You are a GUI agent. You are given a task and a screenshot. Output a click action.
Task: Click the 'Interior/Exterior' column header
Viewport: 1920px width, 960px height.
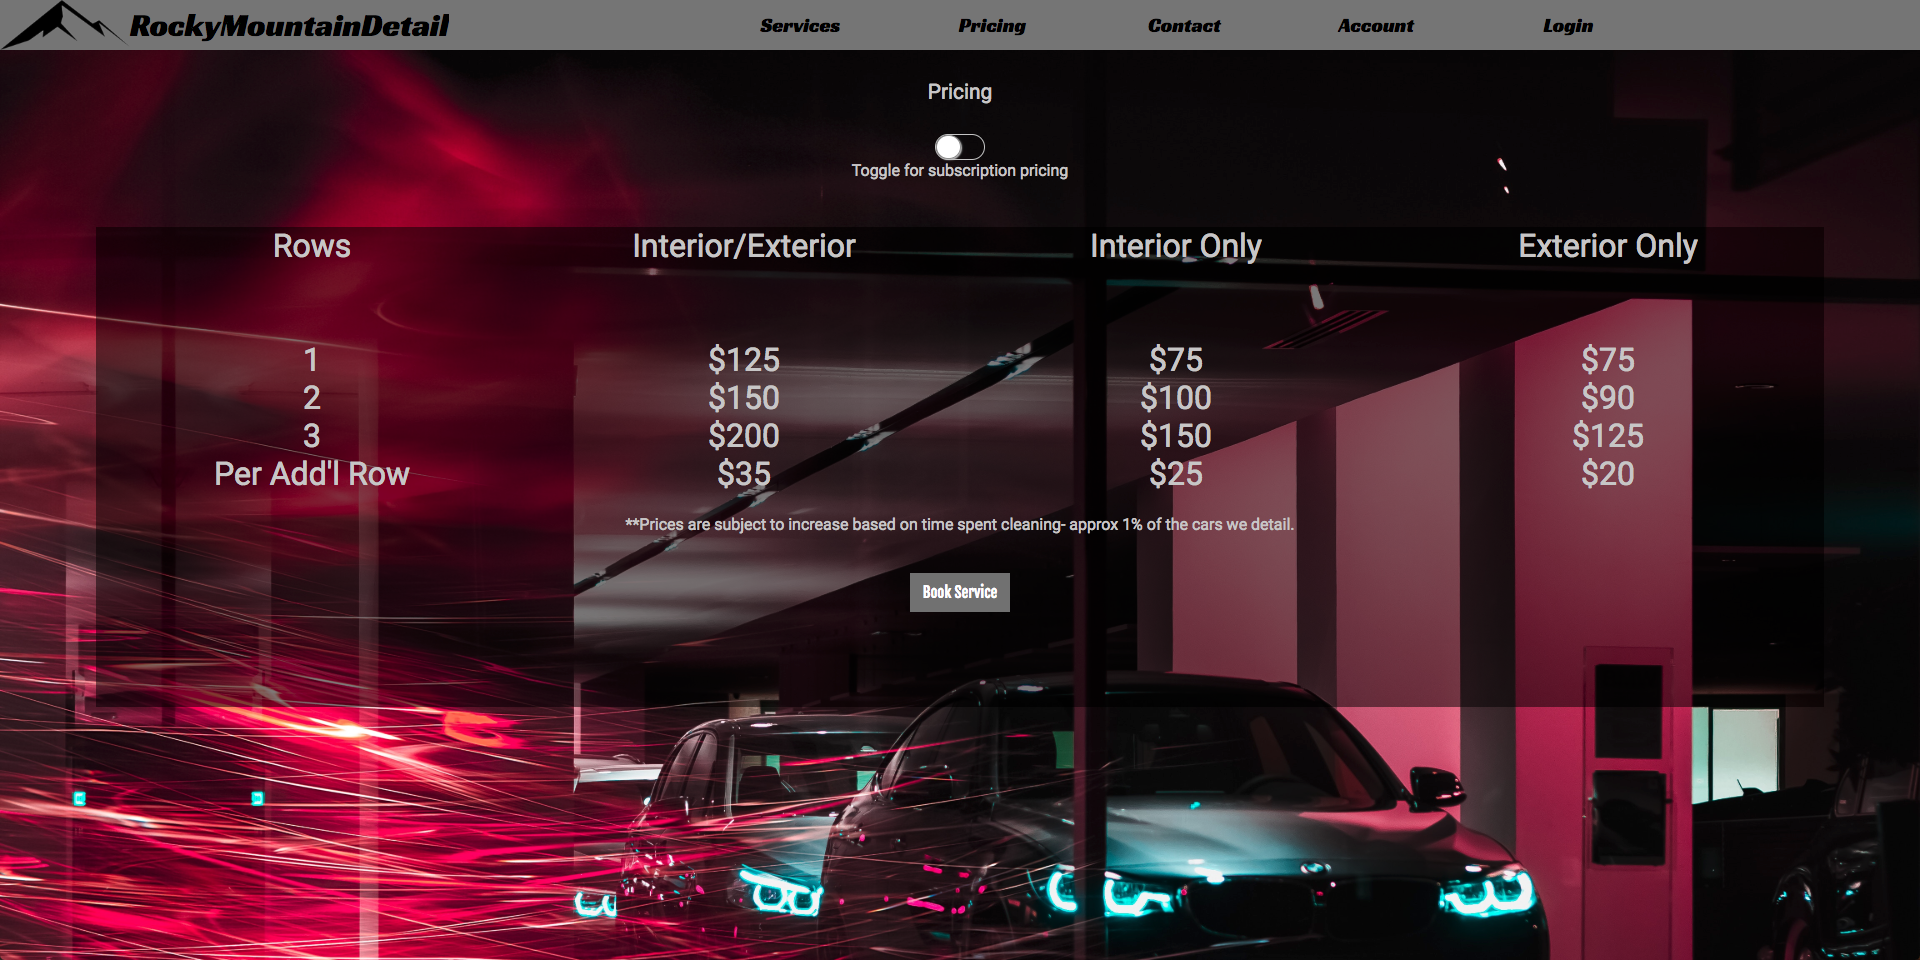744,246
